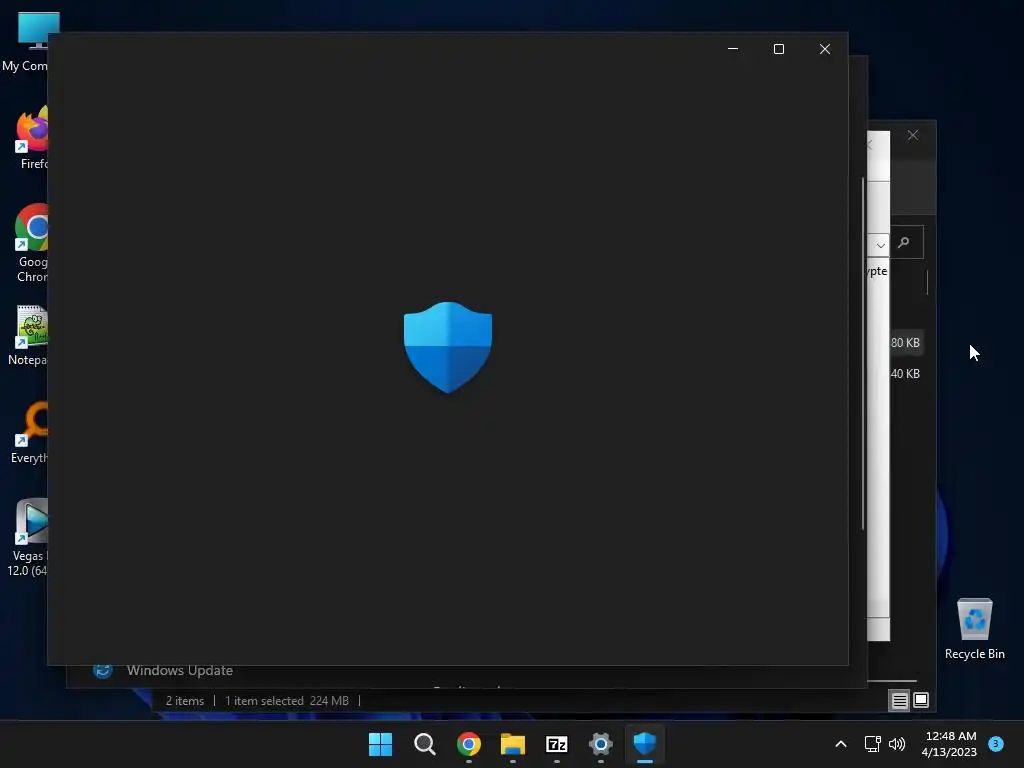
Task: Select the Notepad++ desktop shortcut
Action: pyautogui.click(x=29, y=335)
